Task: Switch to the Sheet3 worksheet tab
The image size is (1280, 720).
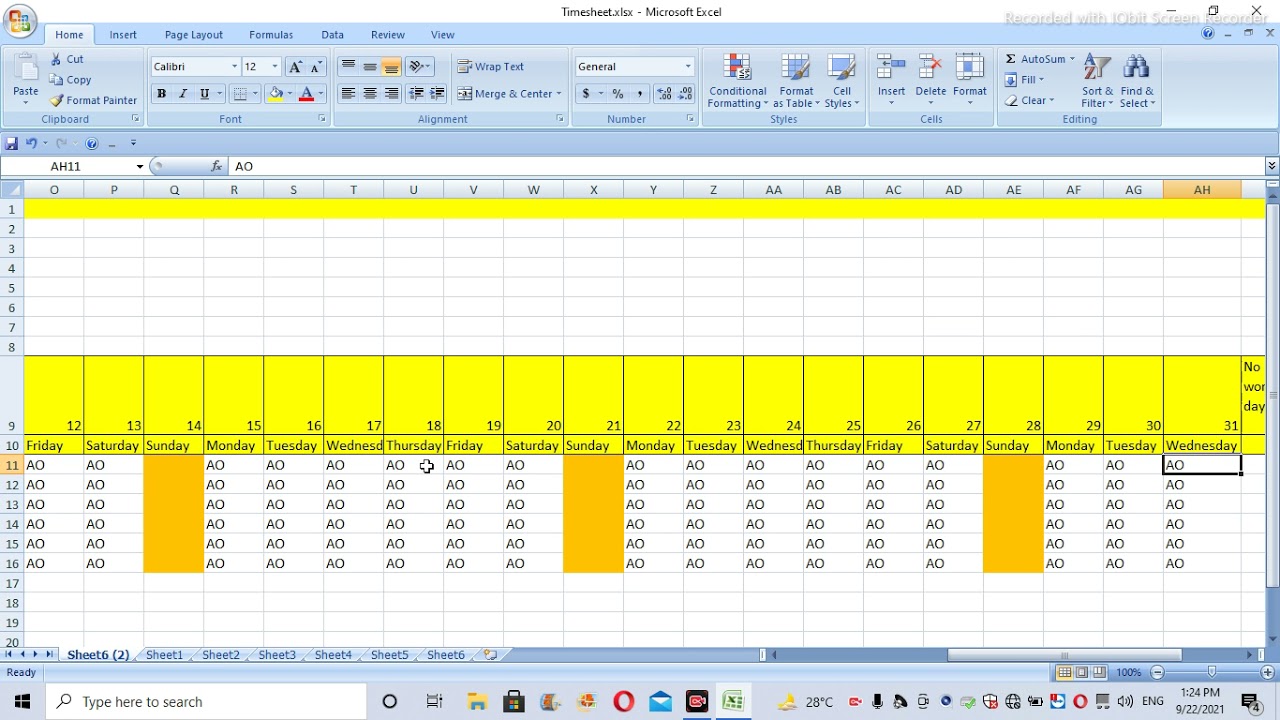Action: [x=277, y=655]
